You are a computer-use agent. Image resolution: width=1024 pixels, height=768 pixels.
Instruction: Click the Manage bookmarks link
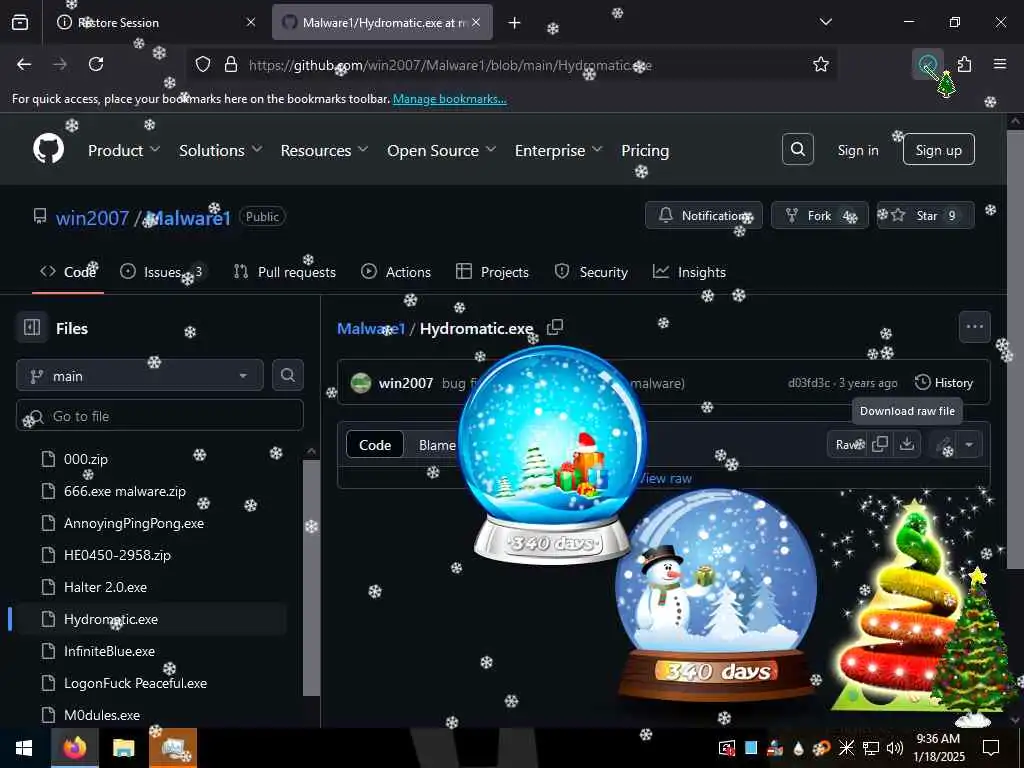pos(449,99)
